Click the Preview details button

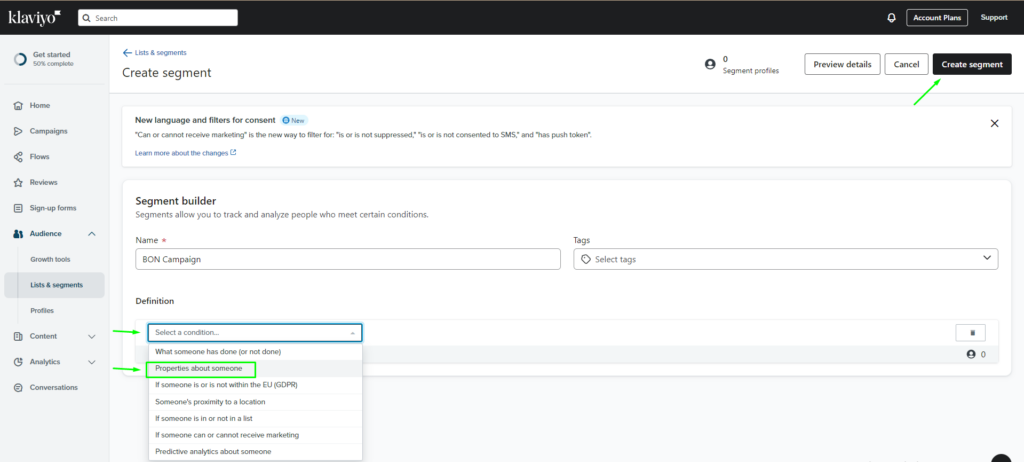pos(842,64)
